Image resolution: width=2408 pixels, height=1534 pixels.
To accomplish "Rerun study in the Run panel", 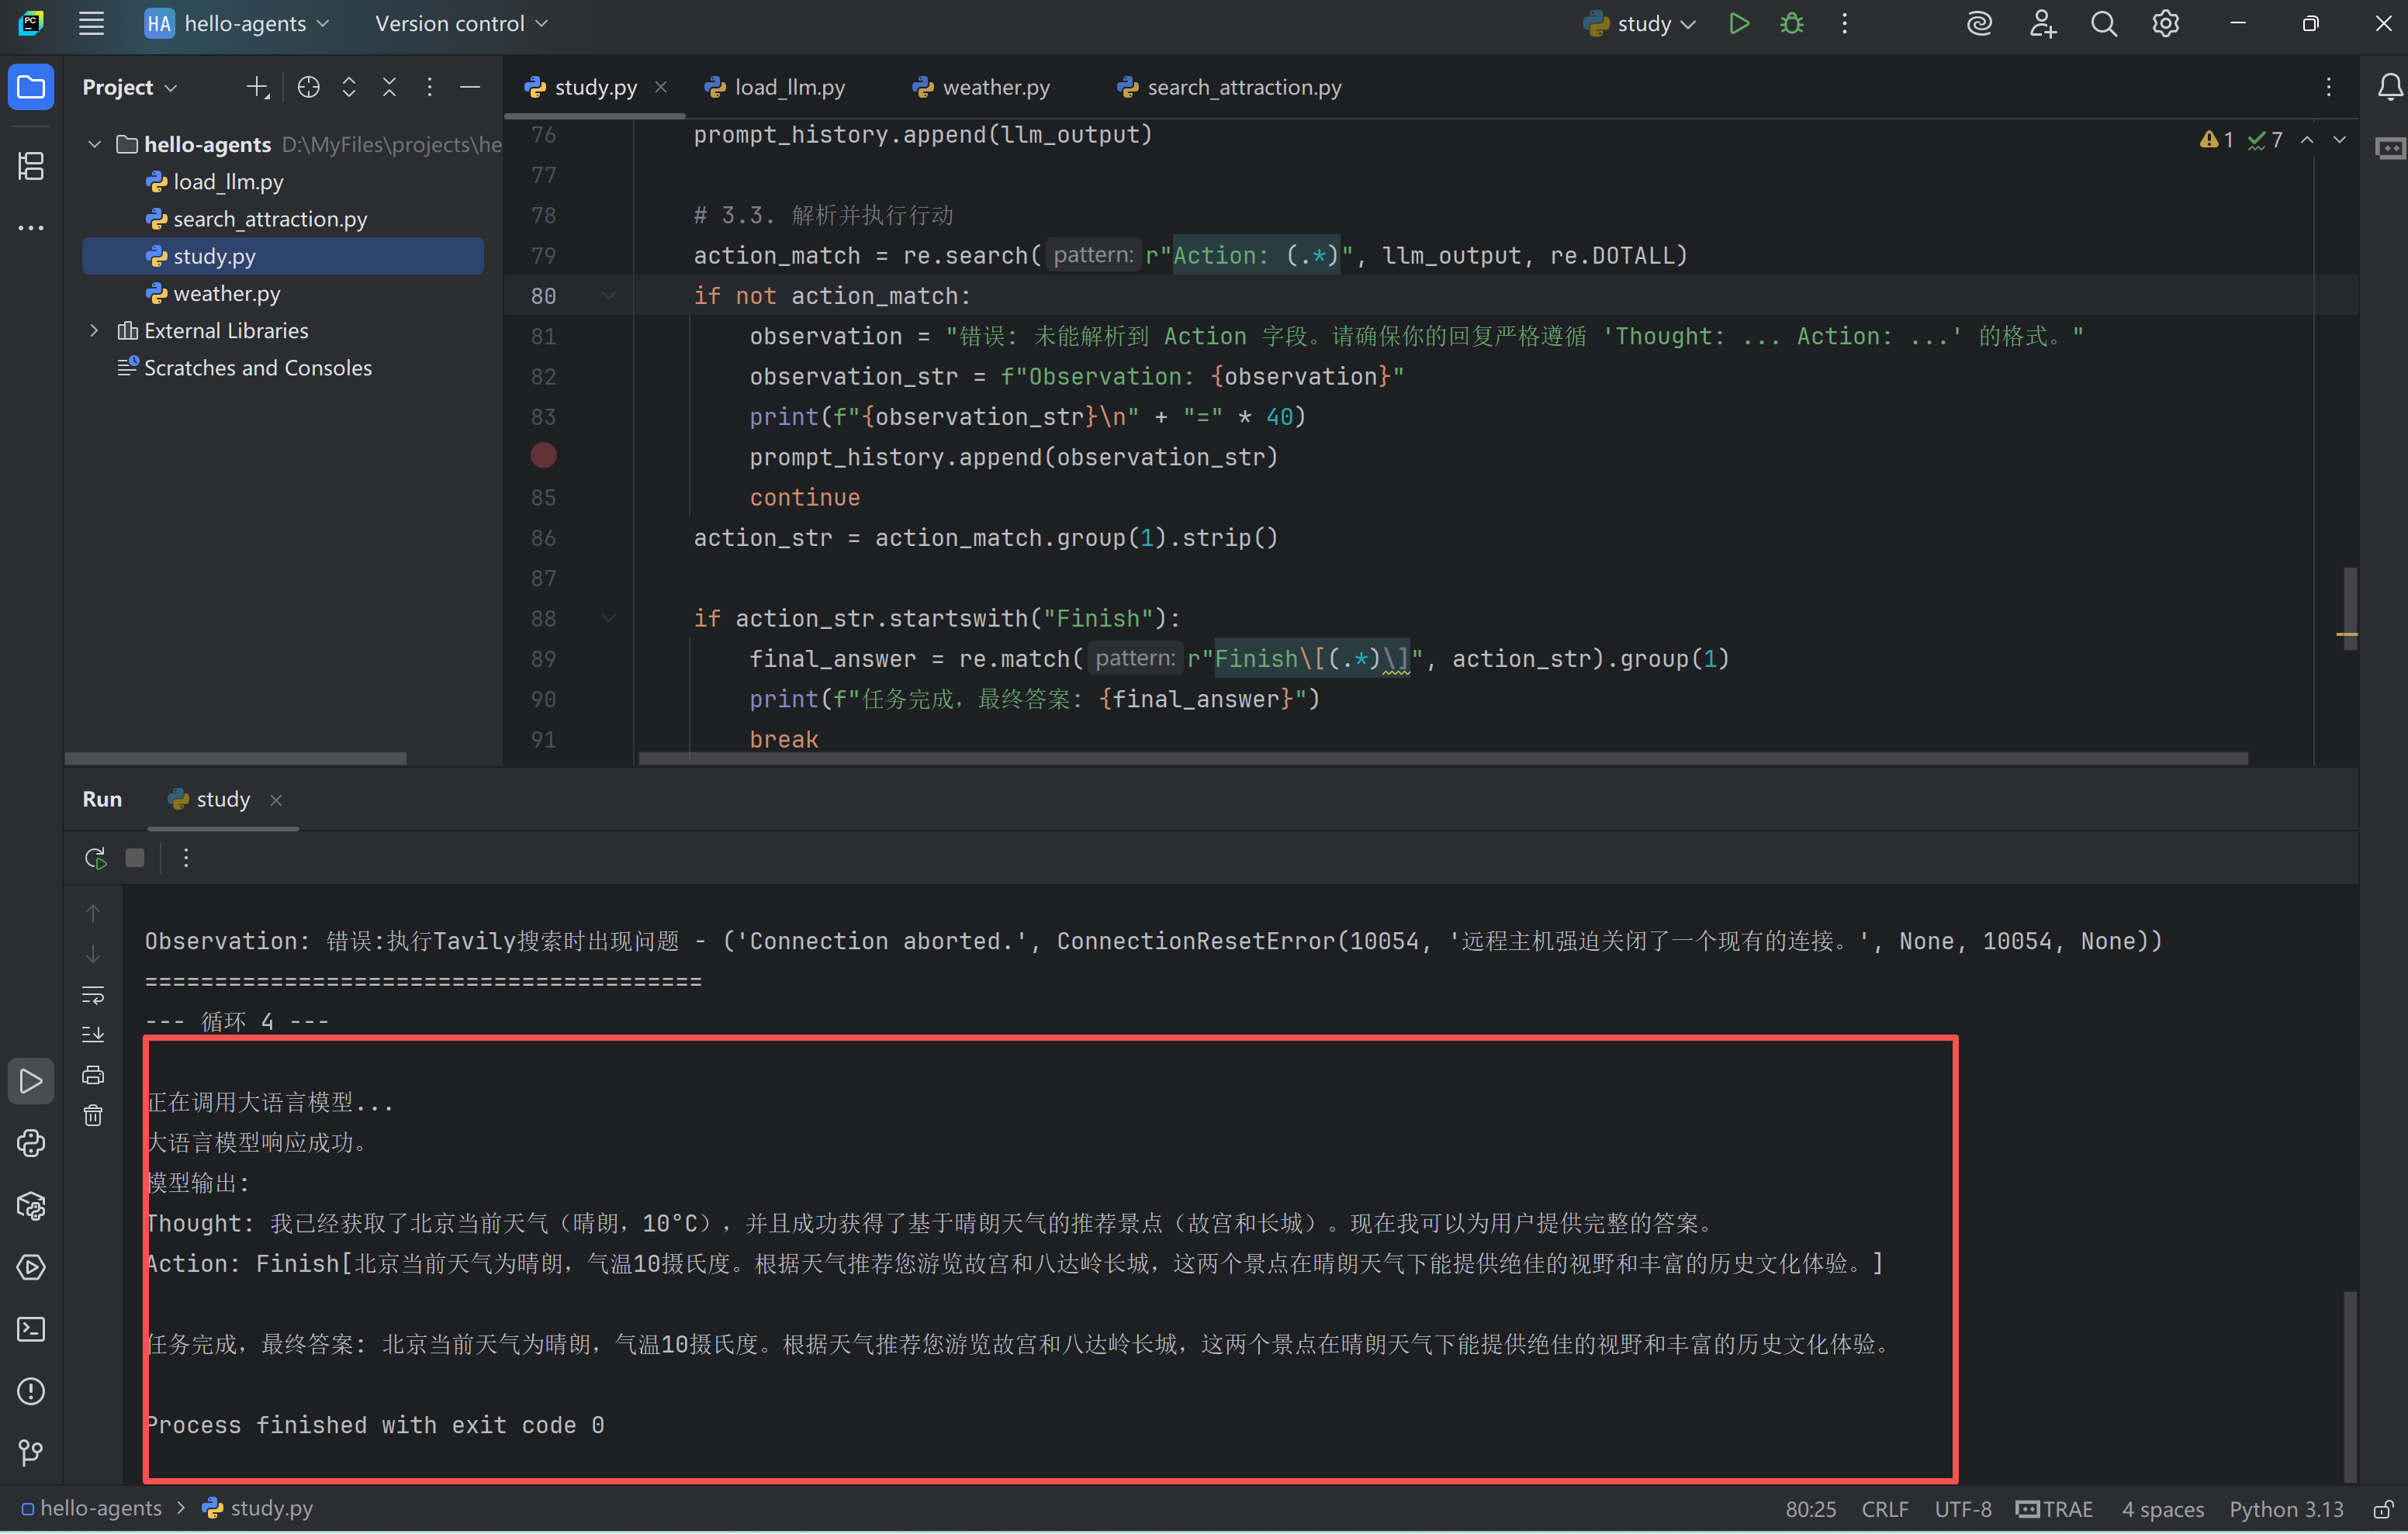I will pyautogui.click(x=95, y=858).
